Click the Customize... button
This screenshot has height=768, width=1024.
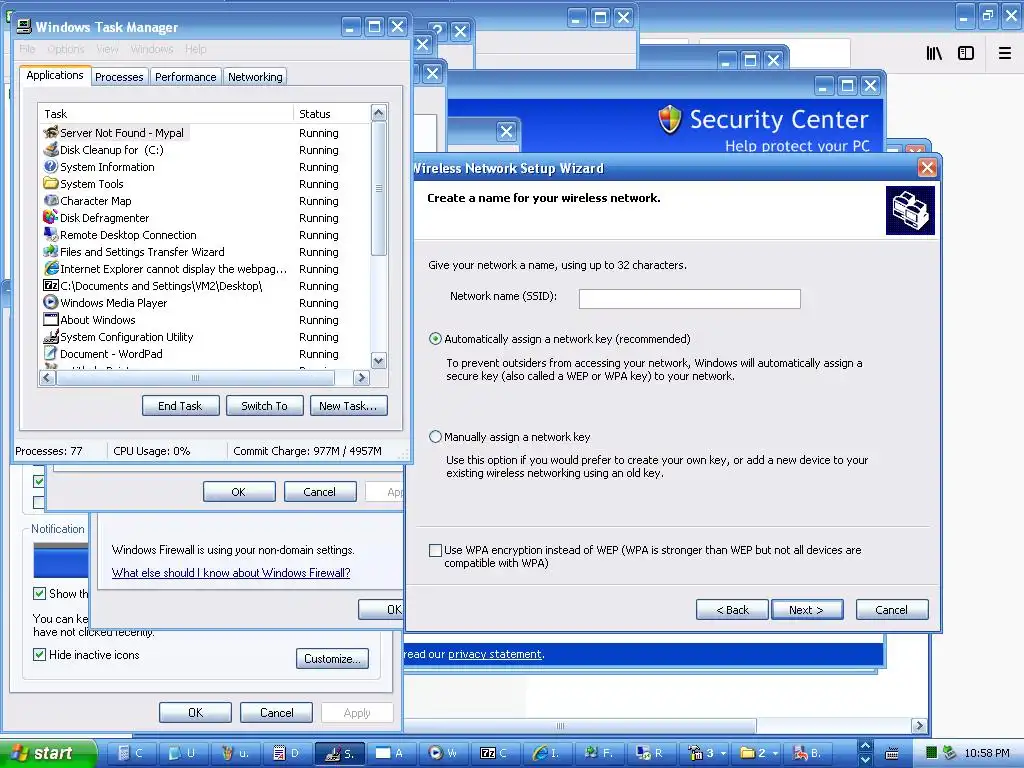[x=332, y=658]
